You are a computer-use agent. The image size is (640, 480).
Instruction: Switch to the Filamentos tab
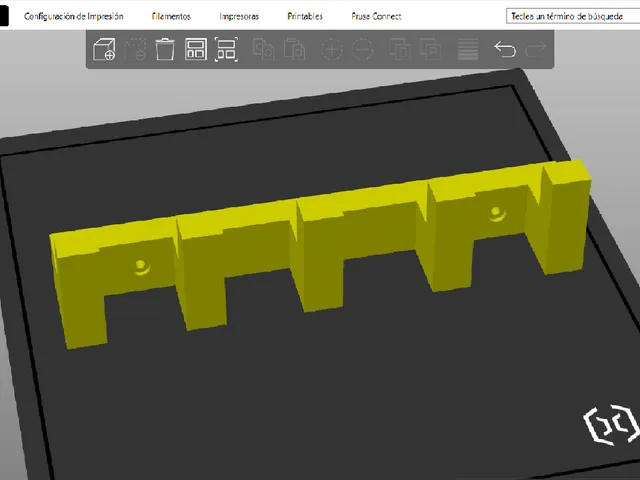pyautogui.click(x=171, y=16)
